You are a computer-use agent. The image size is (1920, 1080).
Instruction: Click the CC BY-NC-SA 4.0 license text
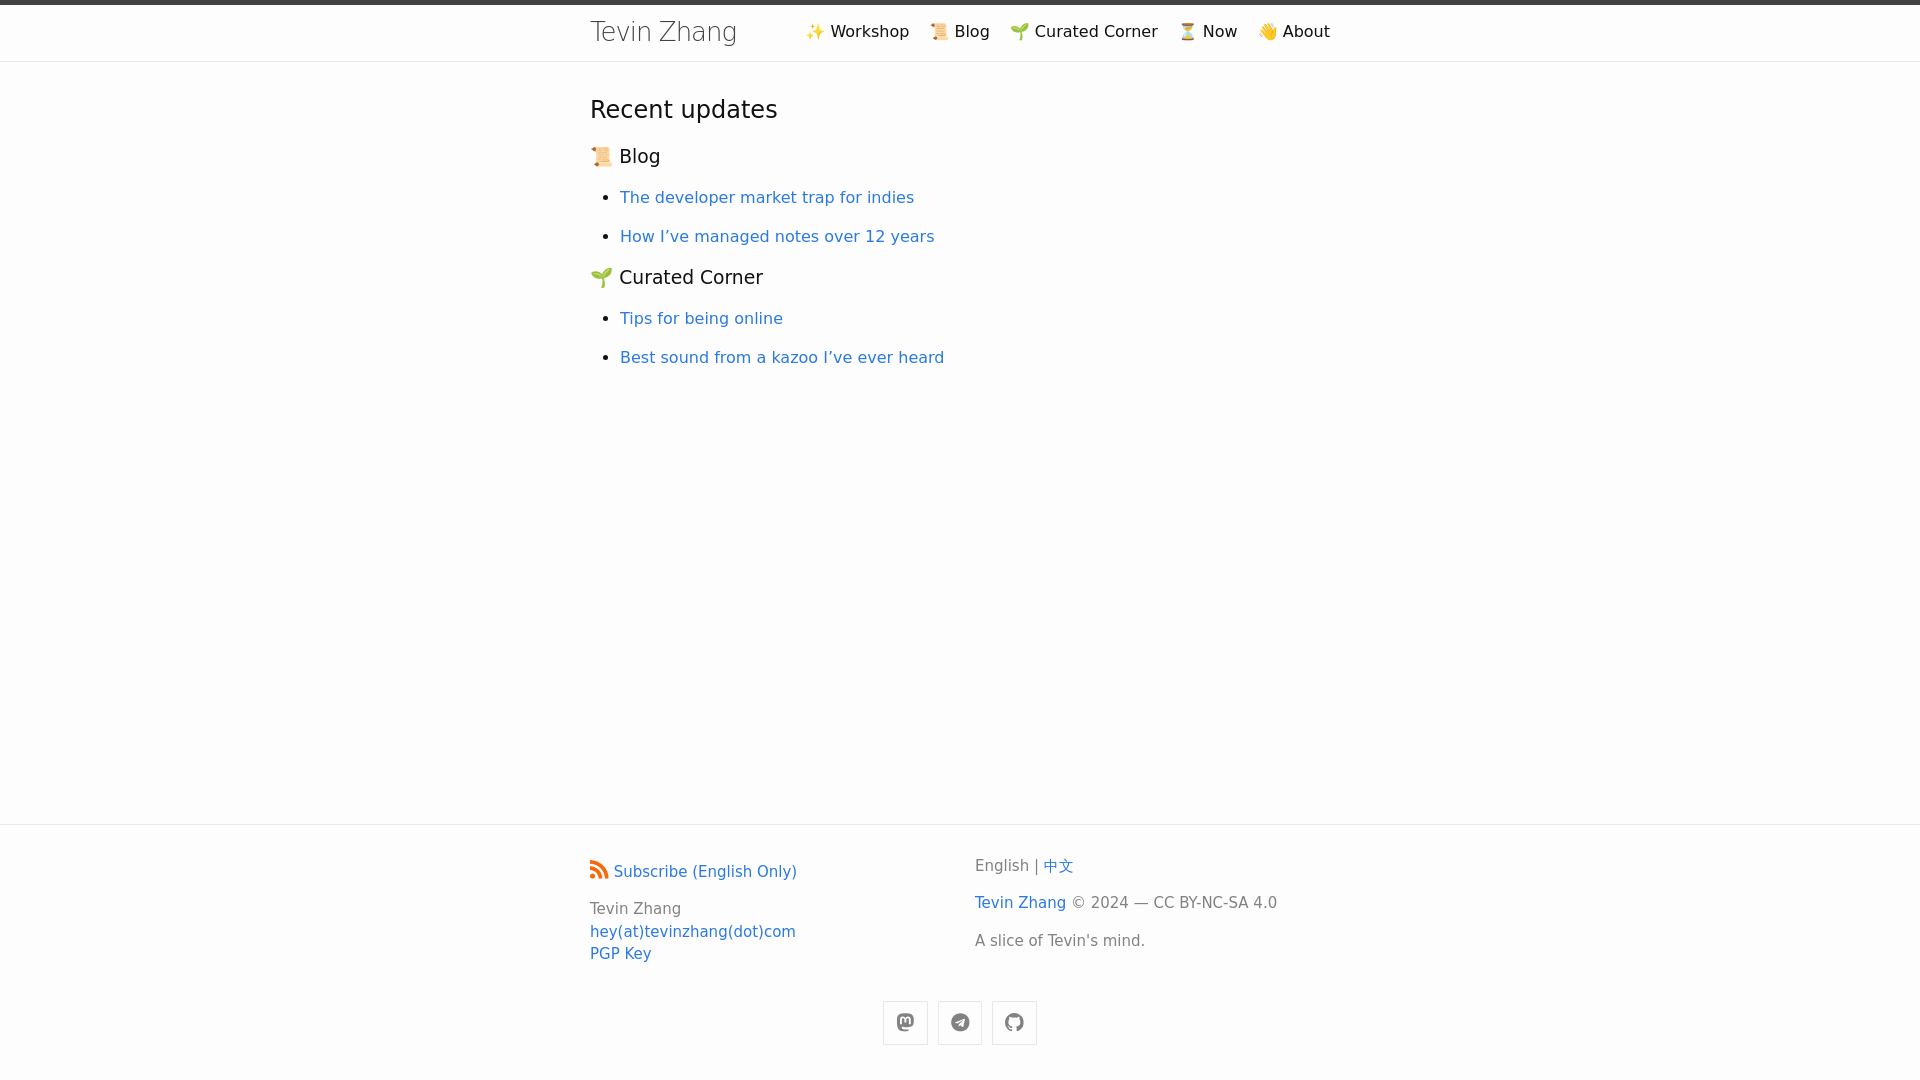tap(1215, 903)
